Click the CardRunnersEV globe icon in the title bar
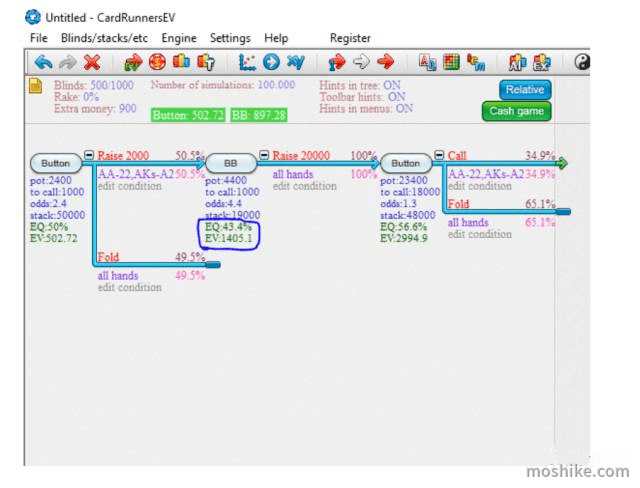640x488 pixels. coord(33,17)
